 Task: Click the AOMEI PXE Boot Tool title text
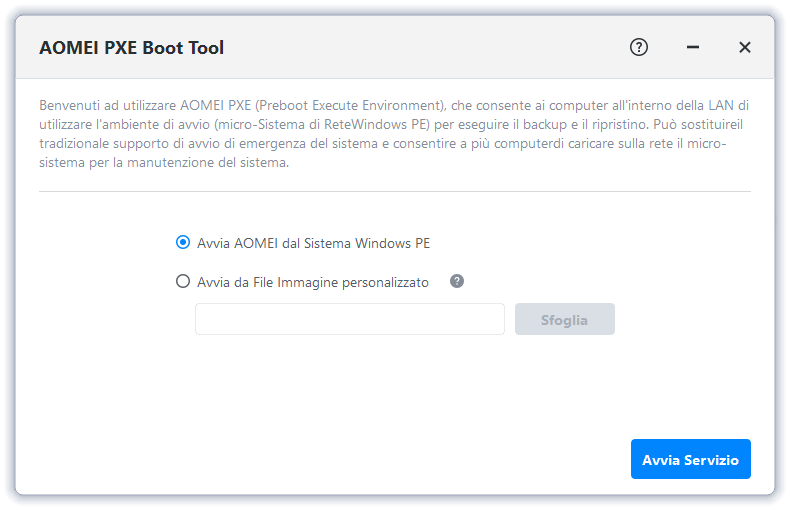click(x=131, y=47)
